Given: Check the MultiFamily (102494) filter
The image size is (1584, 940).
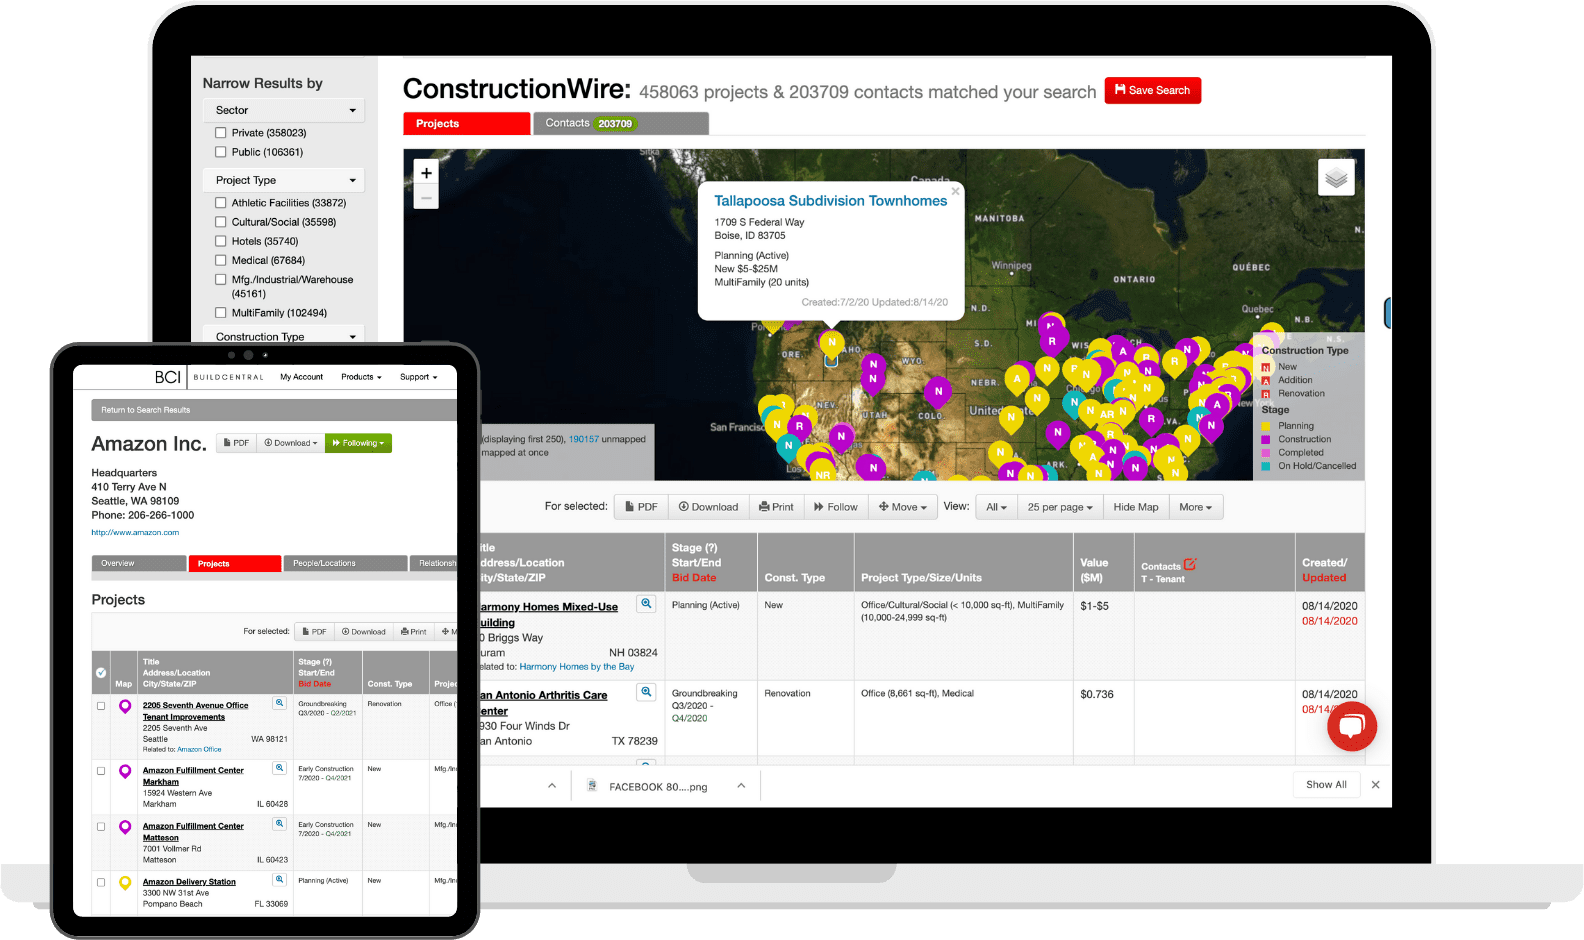Looking at the screenshot, I should pyautogui.click(x=221, y=313).
